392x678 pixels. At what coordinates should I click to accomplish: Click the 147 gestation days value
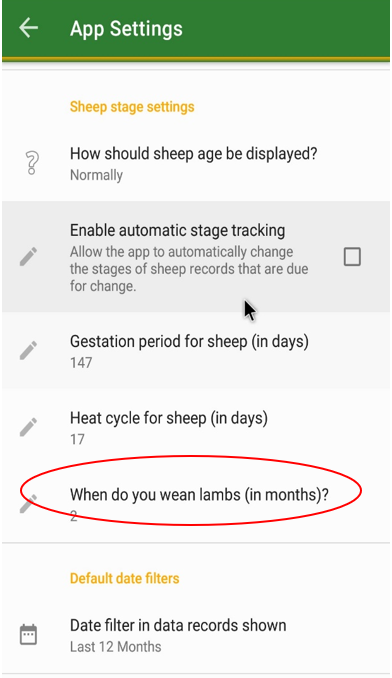click(81, 362)
